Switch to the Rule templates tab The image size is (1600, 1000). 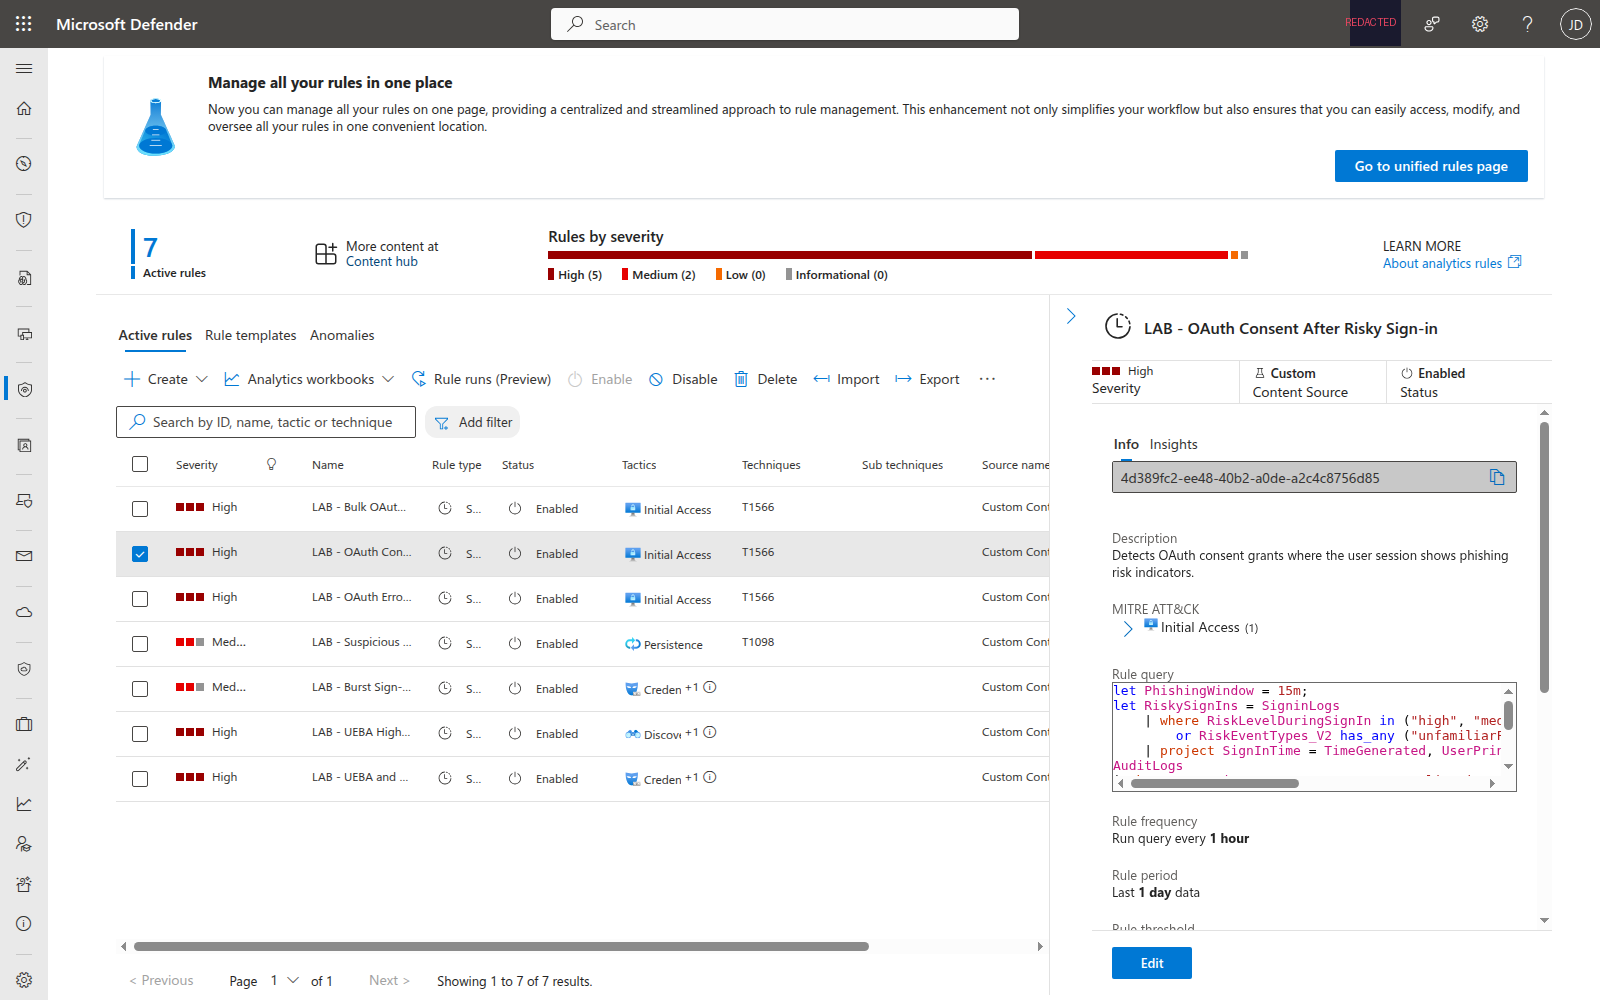(x=250, y=335)
